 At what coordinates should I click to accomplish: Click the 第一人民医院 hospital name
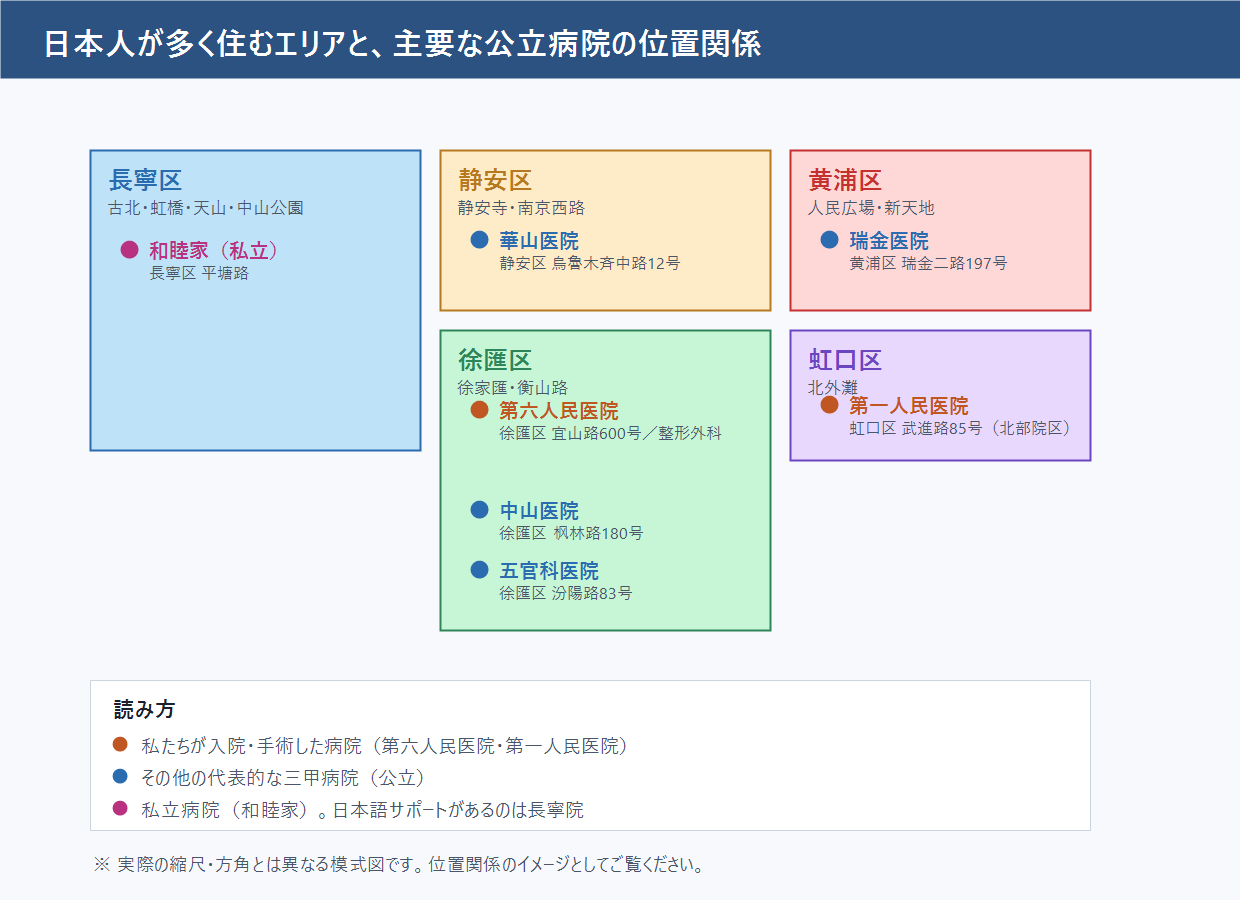point(909,406)
